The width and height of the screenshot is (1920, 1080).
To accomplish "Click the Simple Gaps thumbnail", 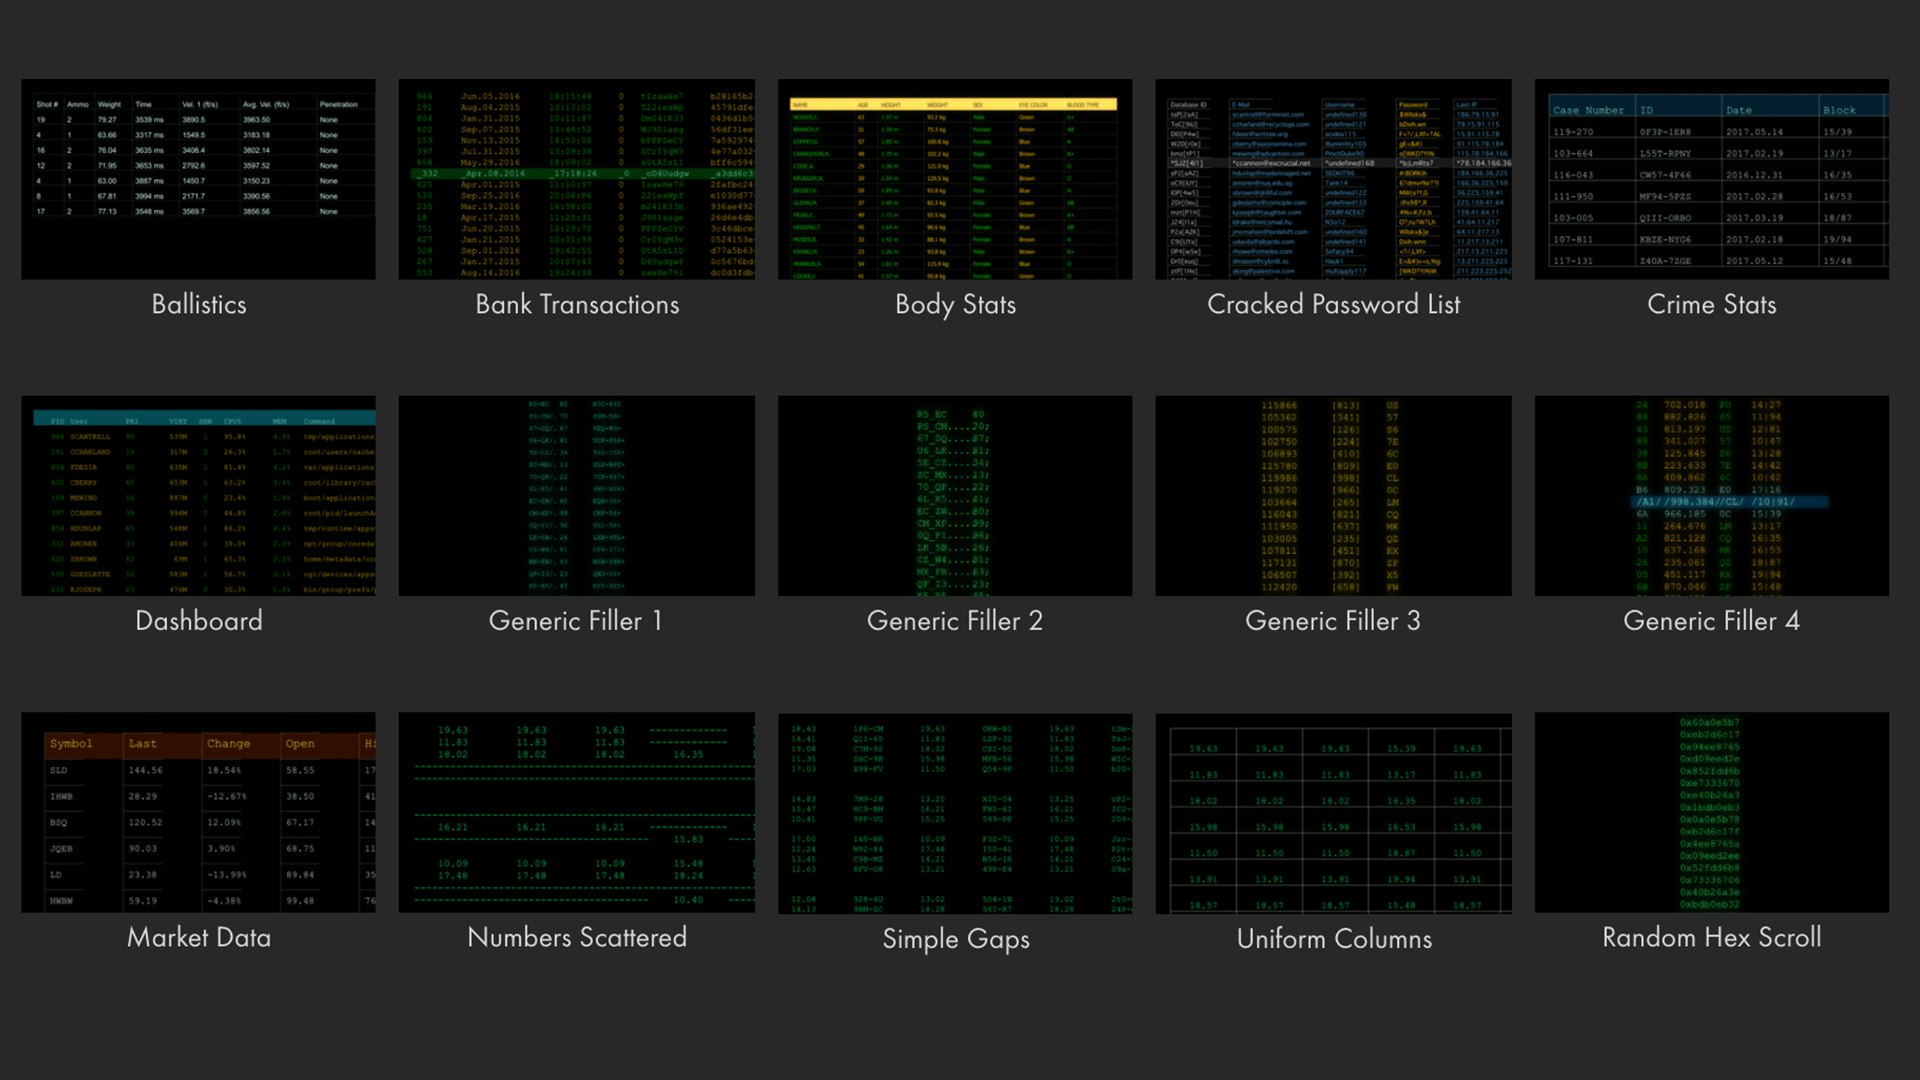I will (x=955, y=812).
